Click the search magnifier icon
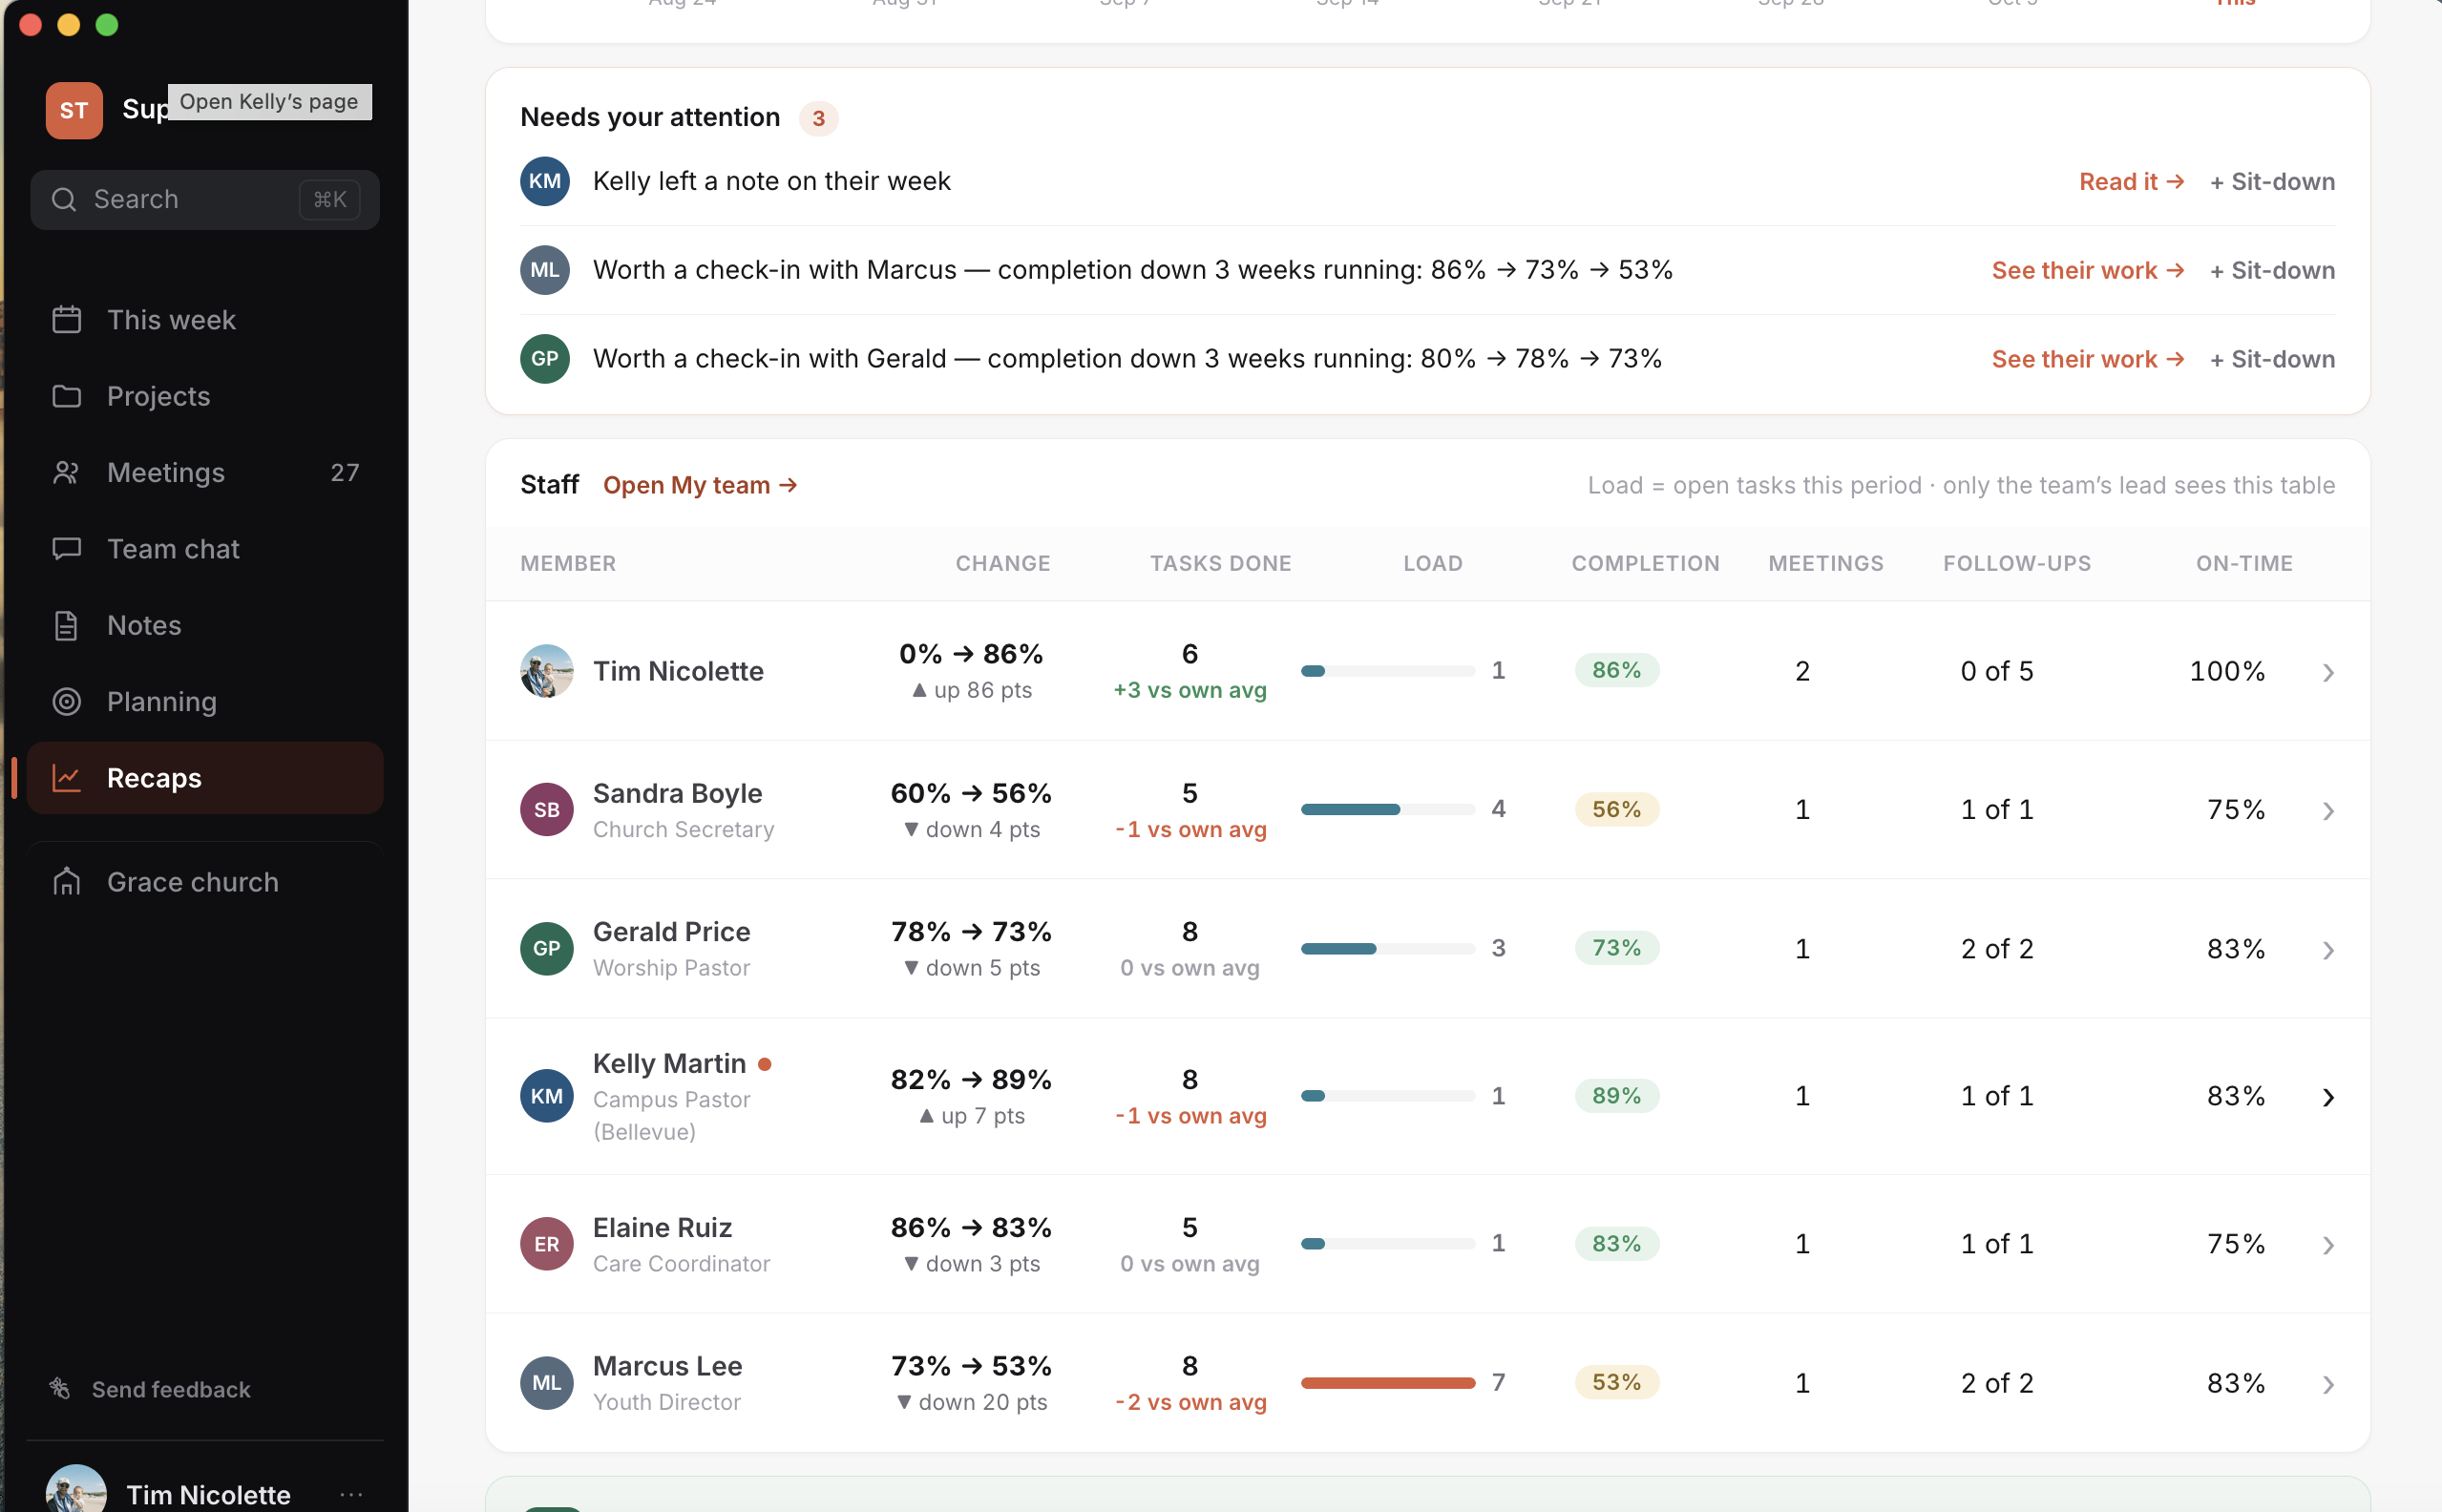This screenshot has width=2442, height=1512. click(x=64, y=200)
